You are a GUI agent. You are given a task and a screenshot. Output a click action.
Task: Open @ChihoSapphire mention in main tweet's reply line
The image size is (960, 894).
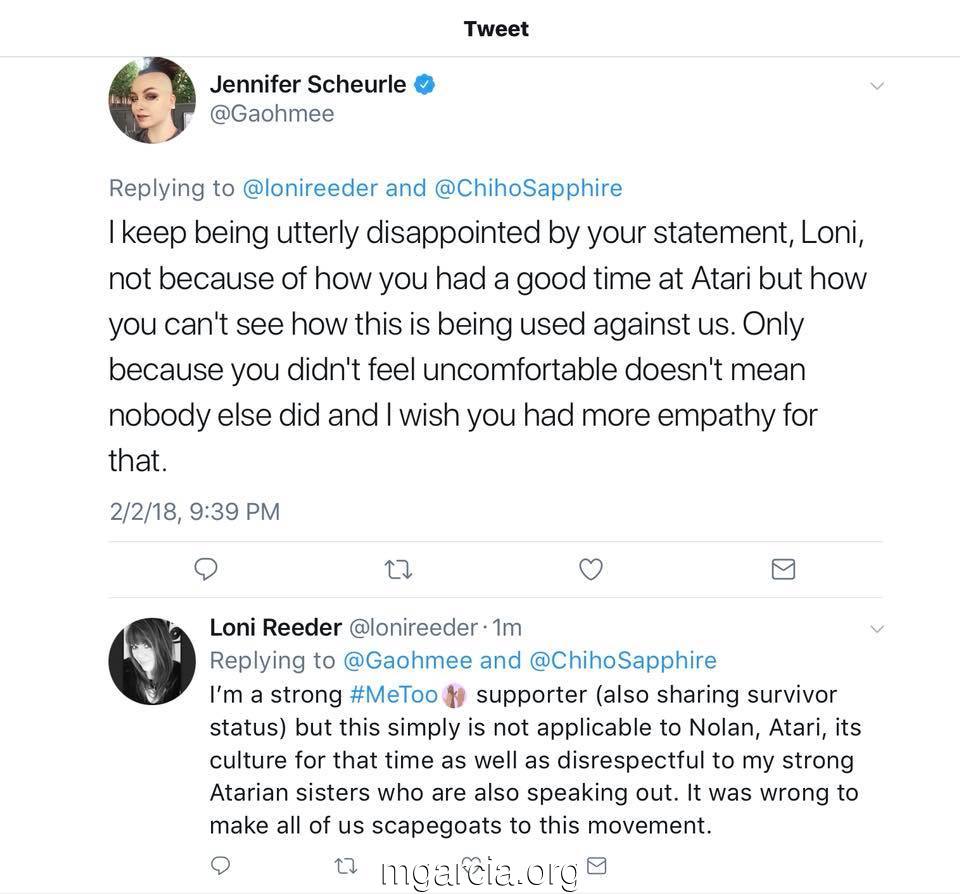528,188
